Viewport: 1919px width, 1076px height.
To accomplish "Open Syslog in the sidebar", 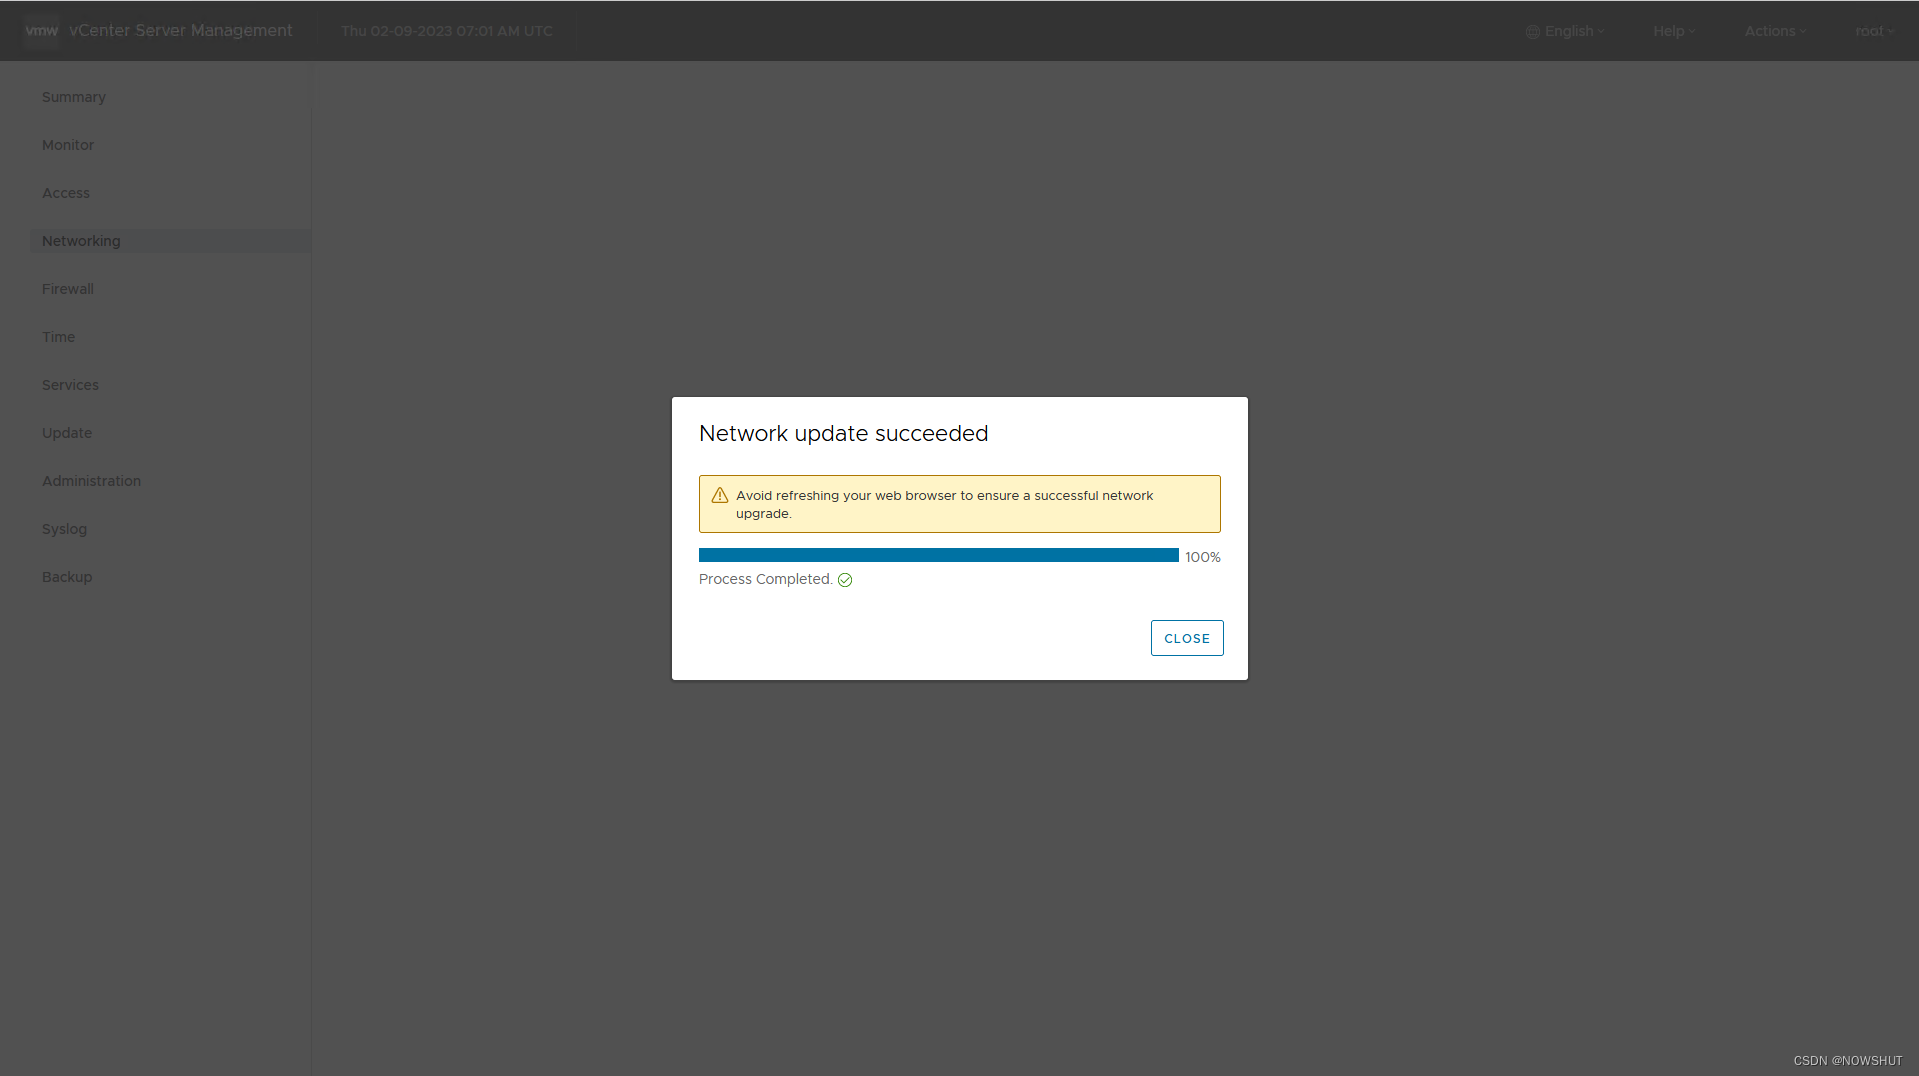I will point(65,529).
